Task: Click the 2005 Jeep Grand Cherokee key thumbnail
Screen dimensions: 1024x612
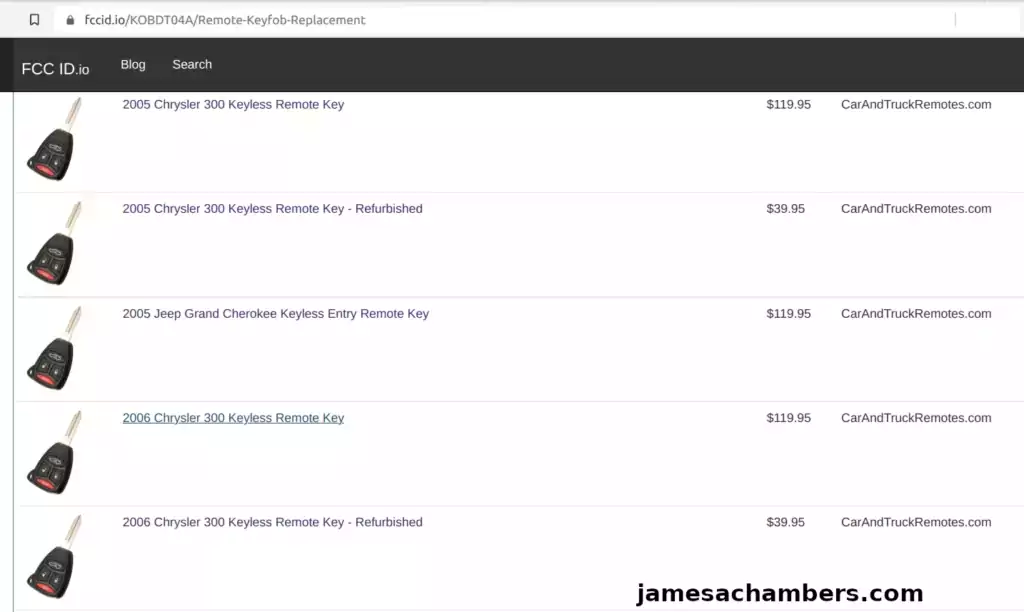Action: pos(55,348)
